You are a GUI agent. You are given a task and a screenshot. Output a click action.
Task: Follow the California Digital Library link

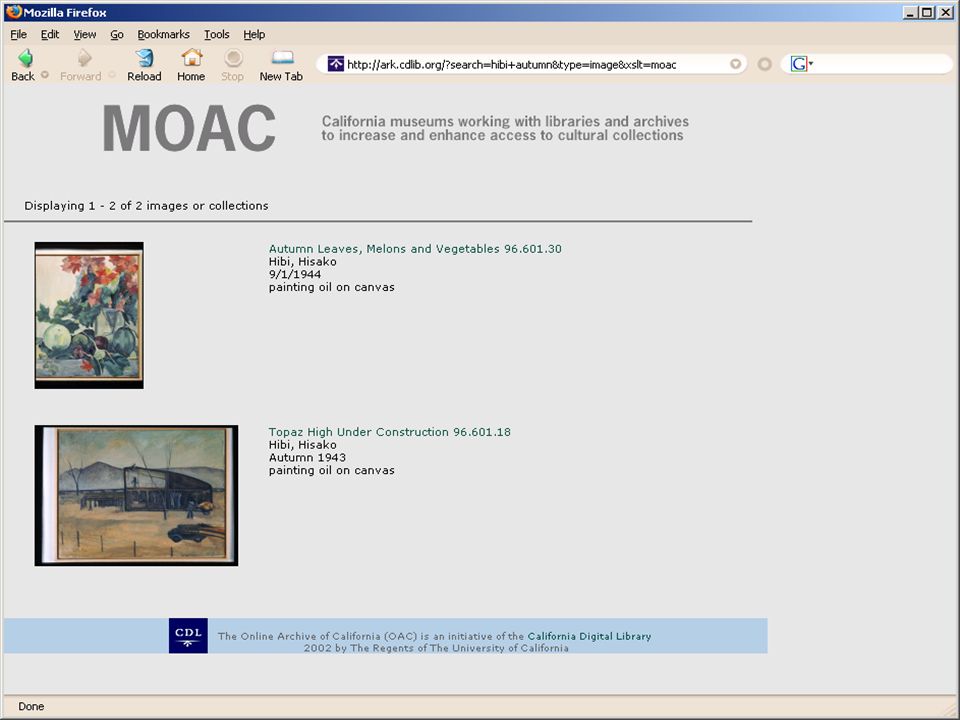(x=589, y=636)
